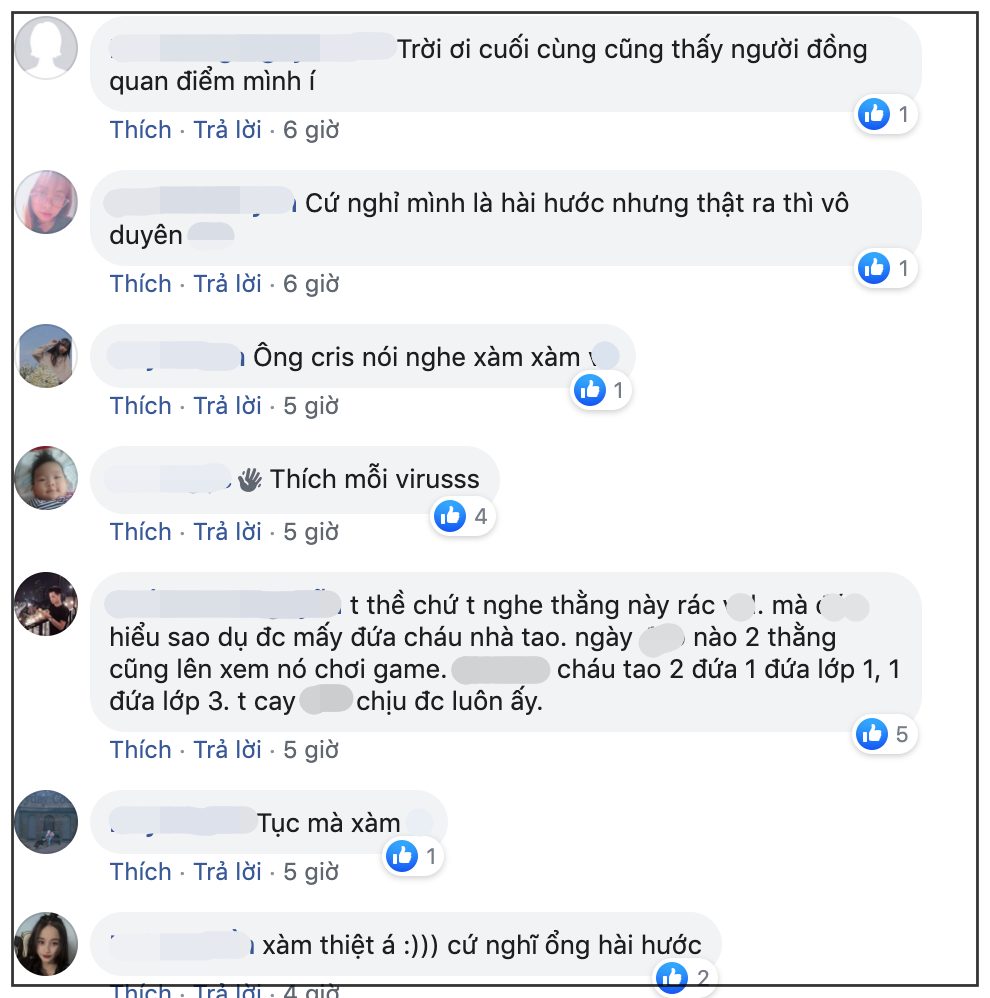Viewport: 990px width, 998px height.
Task: Open the baby photo avatar profile
Action: click(x=46, y=478)
